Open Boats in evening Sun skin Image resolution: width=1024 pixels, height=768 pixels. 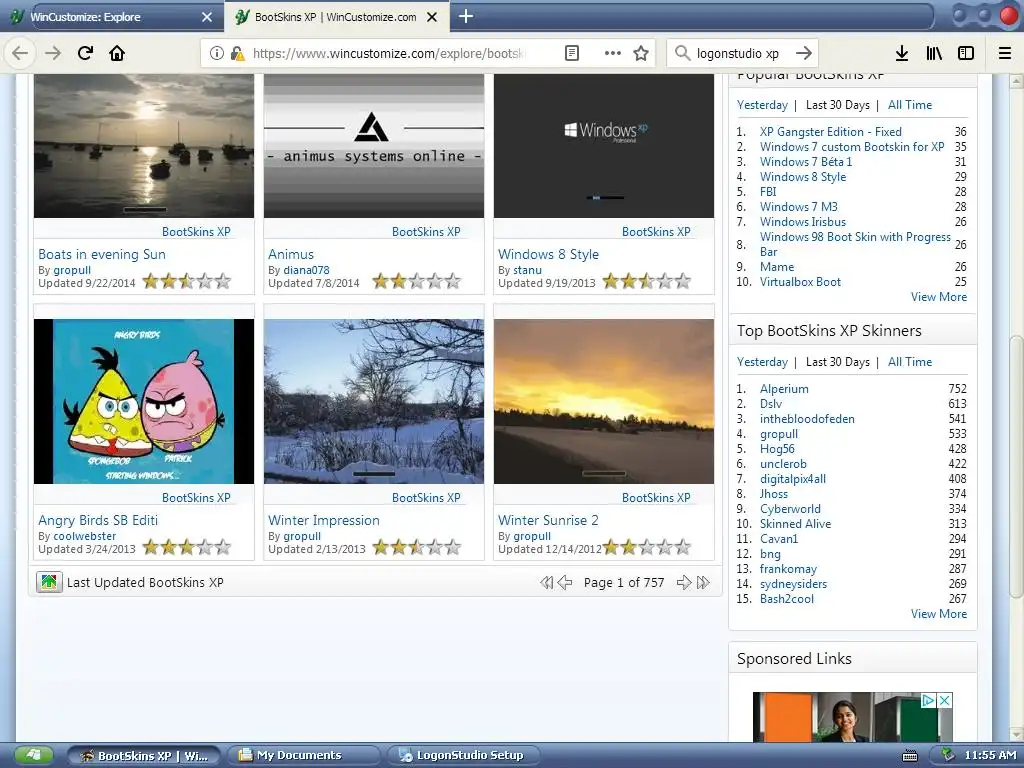tap(102, 254)
